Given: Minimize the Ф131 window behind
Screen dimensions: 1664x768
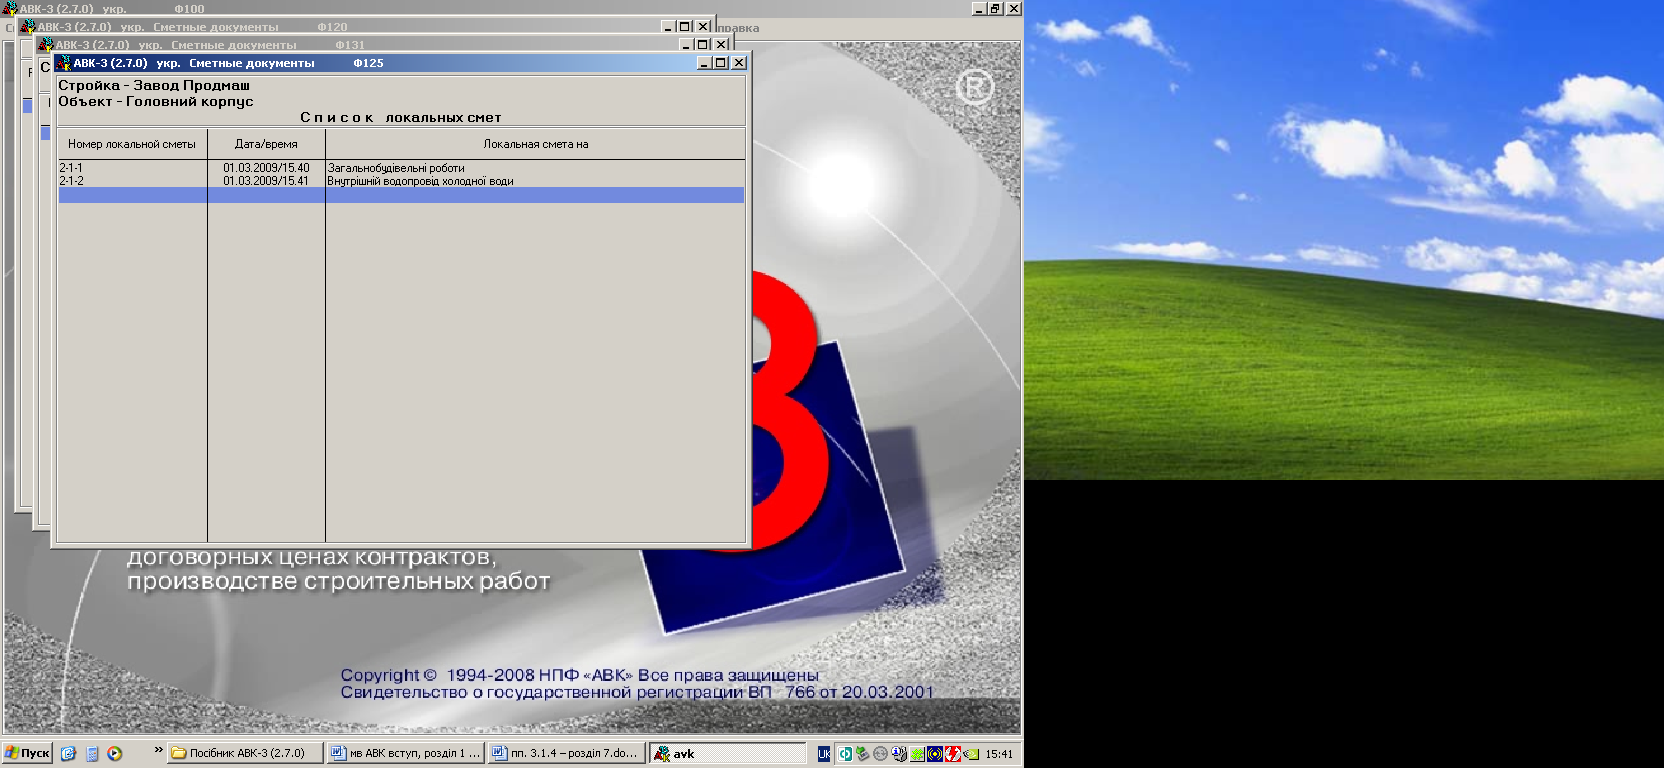Looking at the screenshot, I should pyautogui.click(x=686, y=45).
